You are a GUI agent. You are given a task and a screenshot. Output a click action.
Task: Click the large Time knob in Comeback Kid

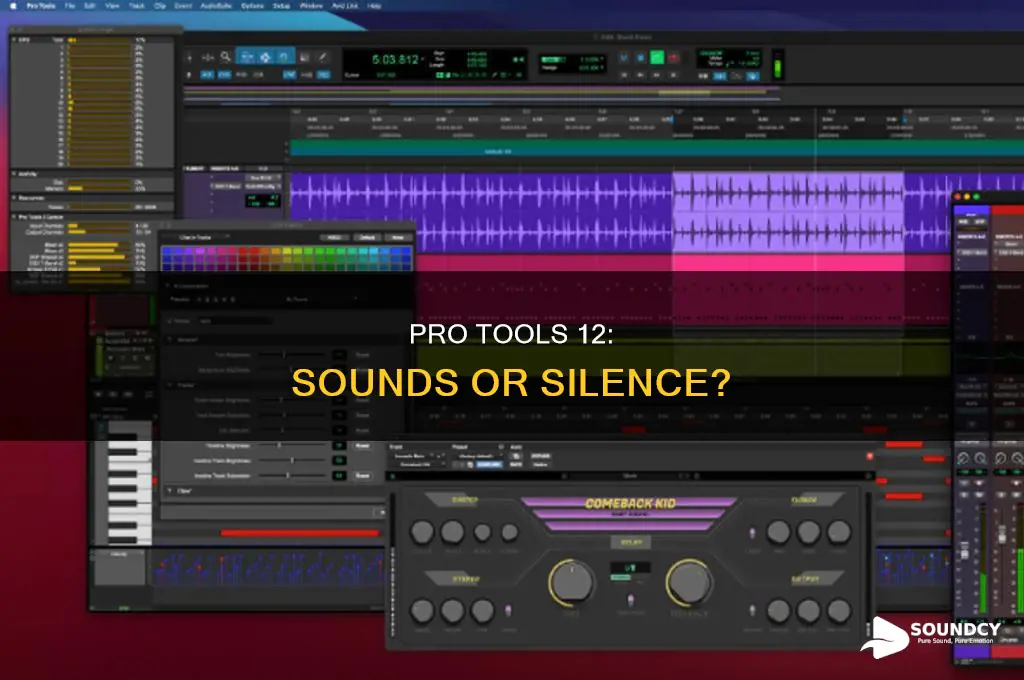[571, 582]
